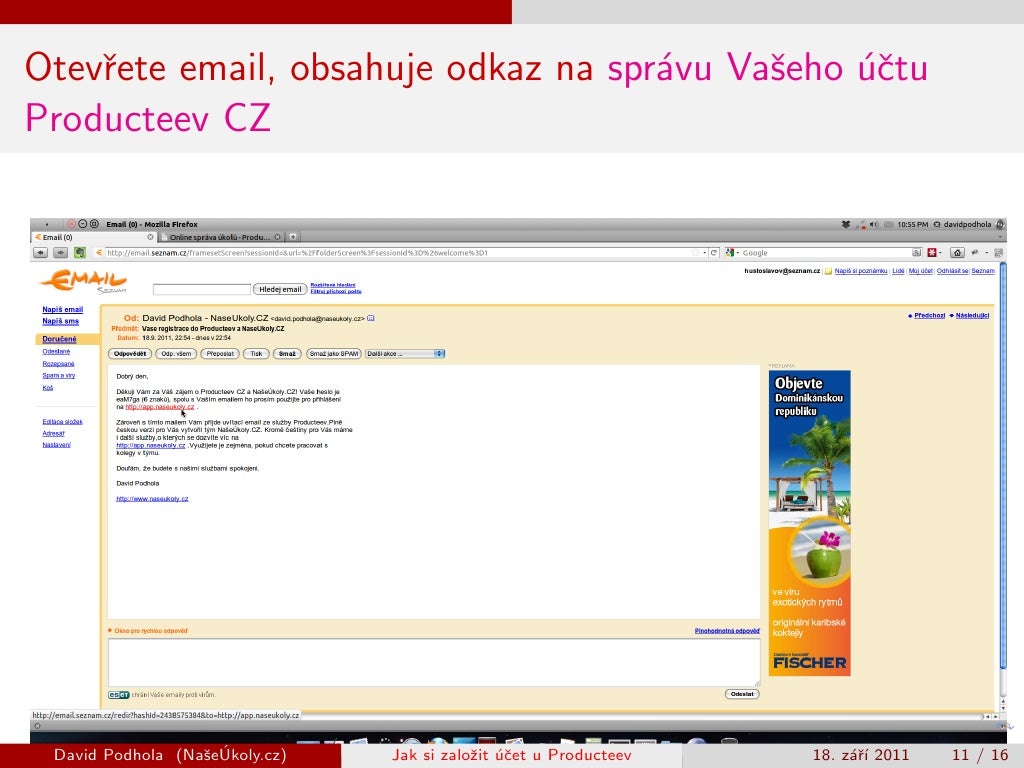Click into the Google search box
The image size is (1024, 768).
point(826,253)
